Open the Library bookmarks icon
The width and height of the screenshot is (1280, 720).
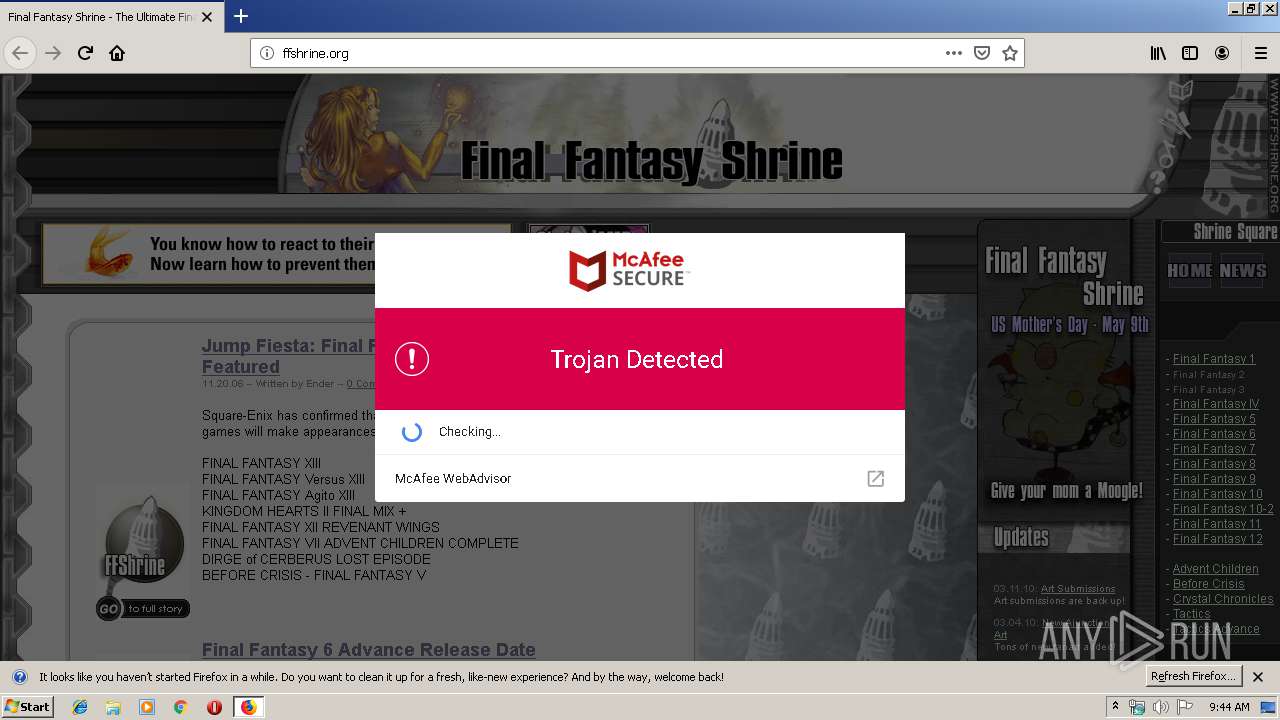(1158, 53)
